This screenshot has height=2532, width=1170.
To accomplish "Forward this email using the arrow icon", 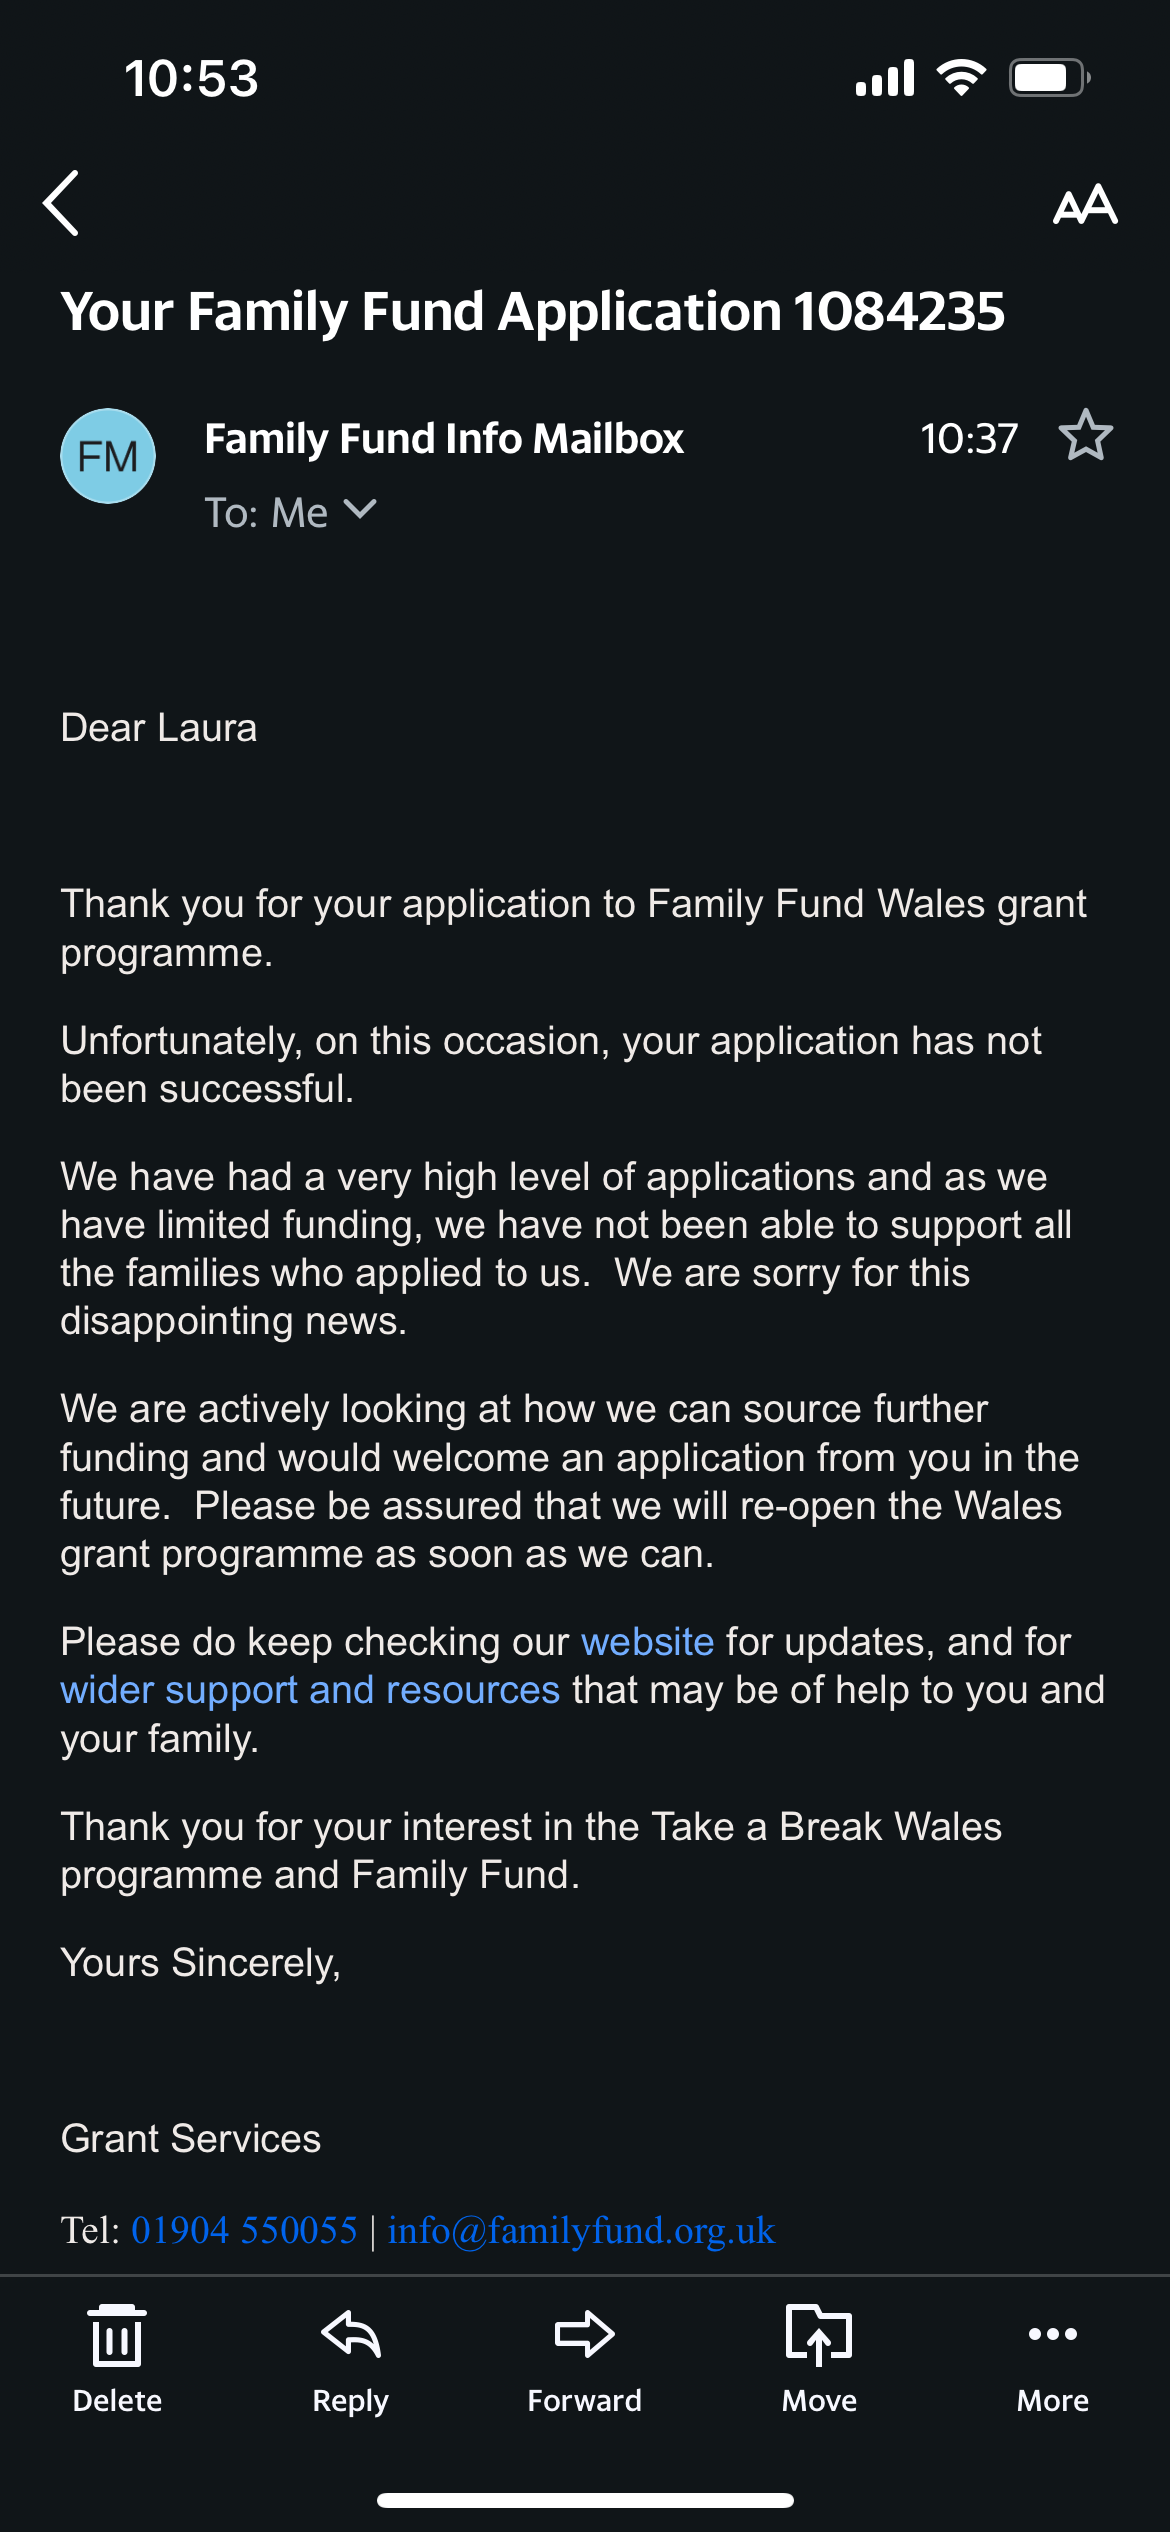I will tap(584, 2358).
